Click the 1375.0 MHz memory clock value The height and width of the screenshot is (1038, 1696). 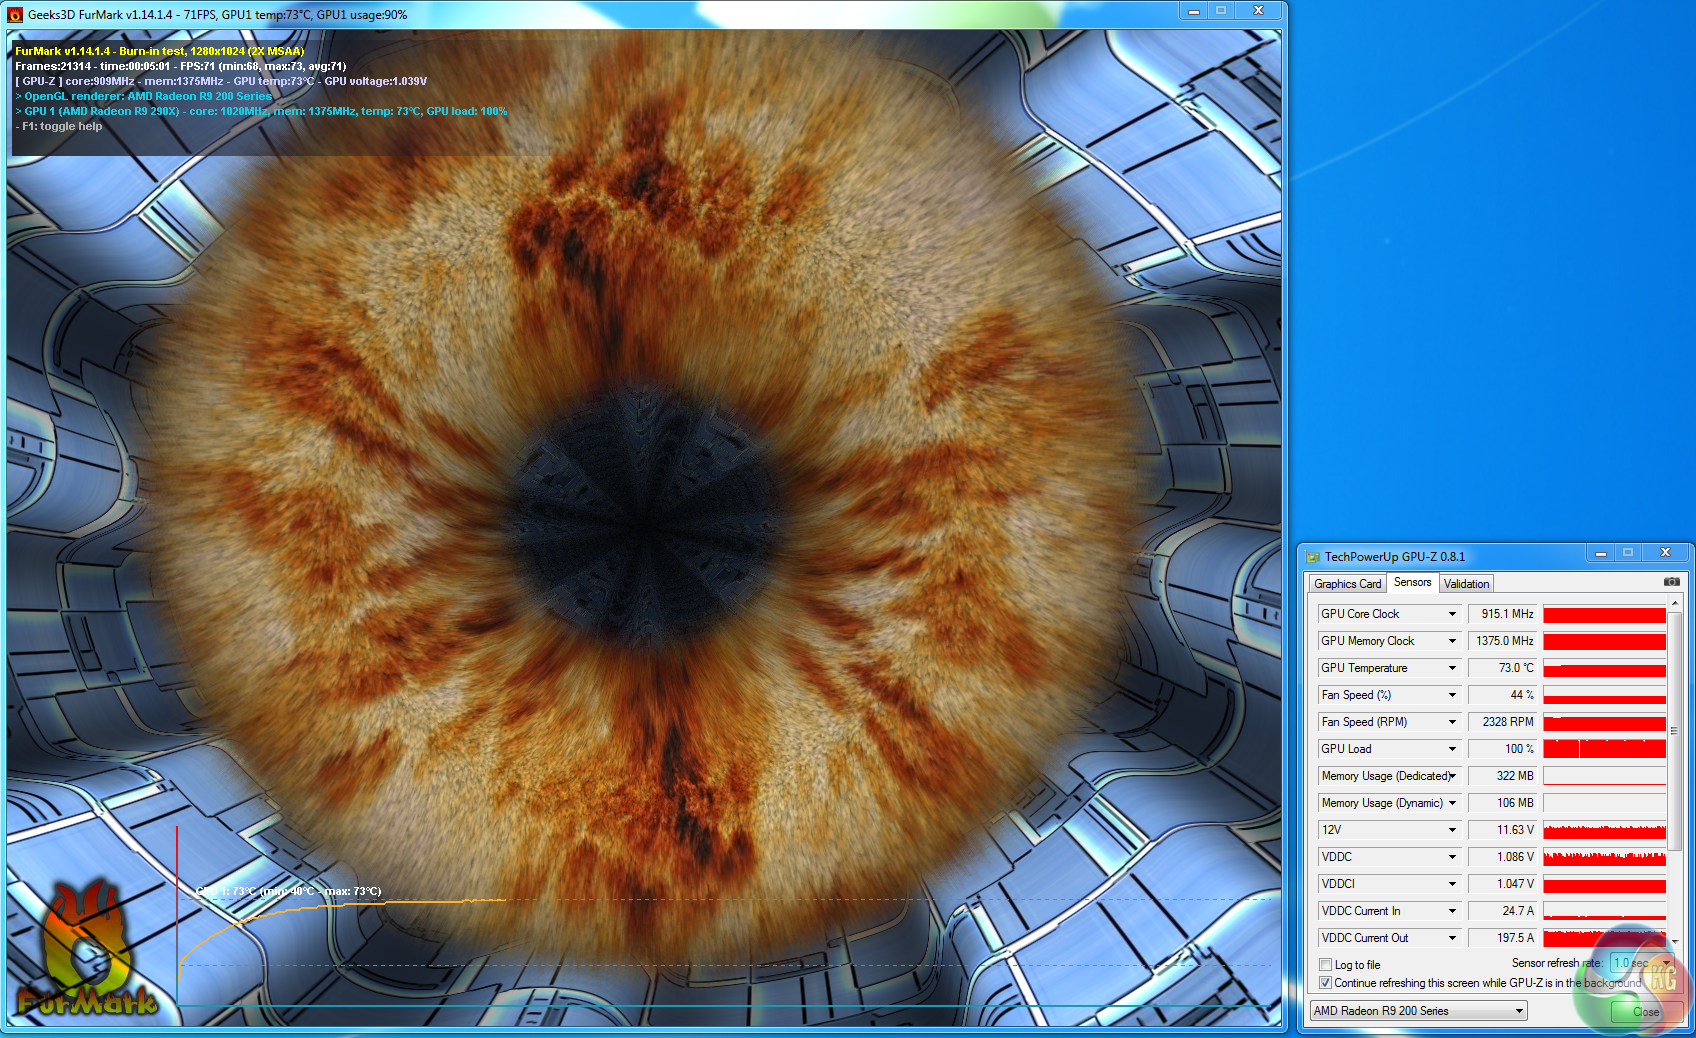coord(1502,641)
